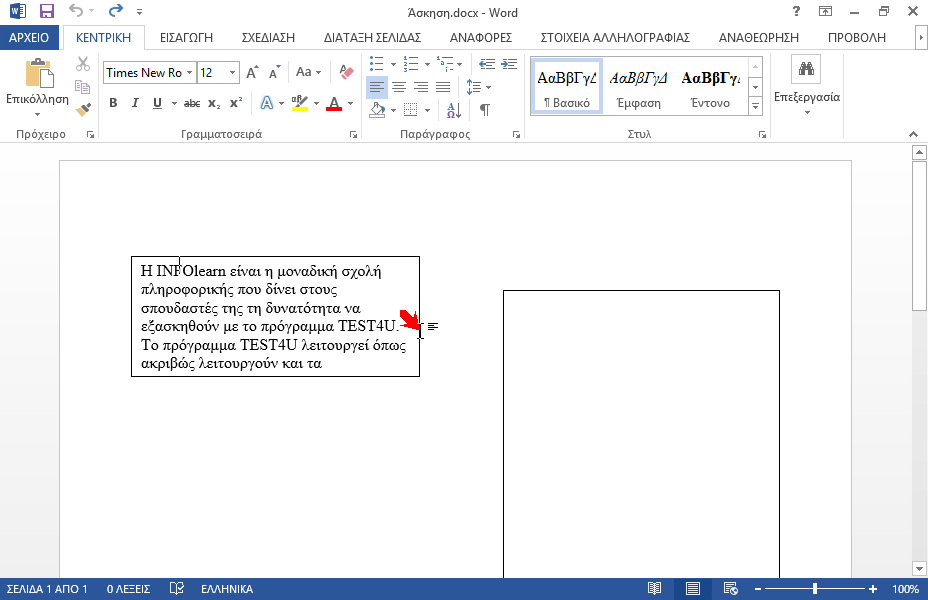Open the Font dialog launcher
Screen dimensions: 928x600
[353, 135]
